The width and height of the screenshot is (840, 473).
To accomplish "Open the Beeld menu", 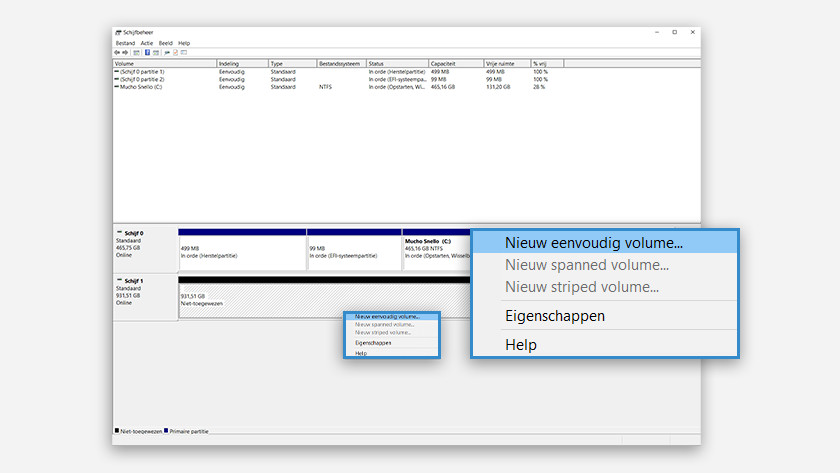I will click(x=165, y=43).
